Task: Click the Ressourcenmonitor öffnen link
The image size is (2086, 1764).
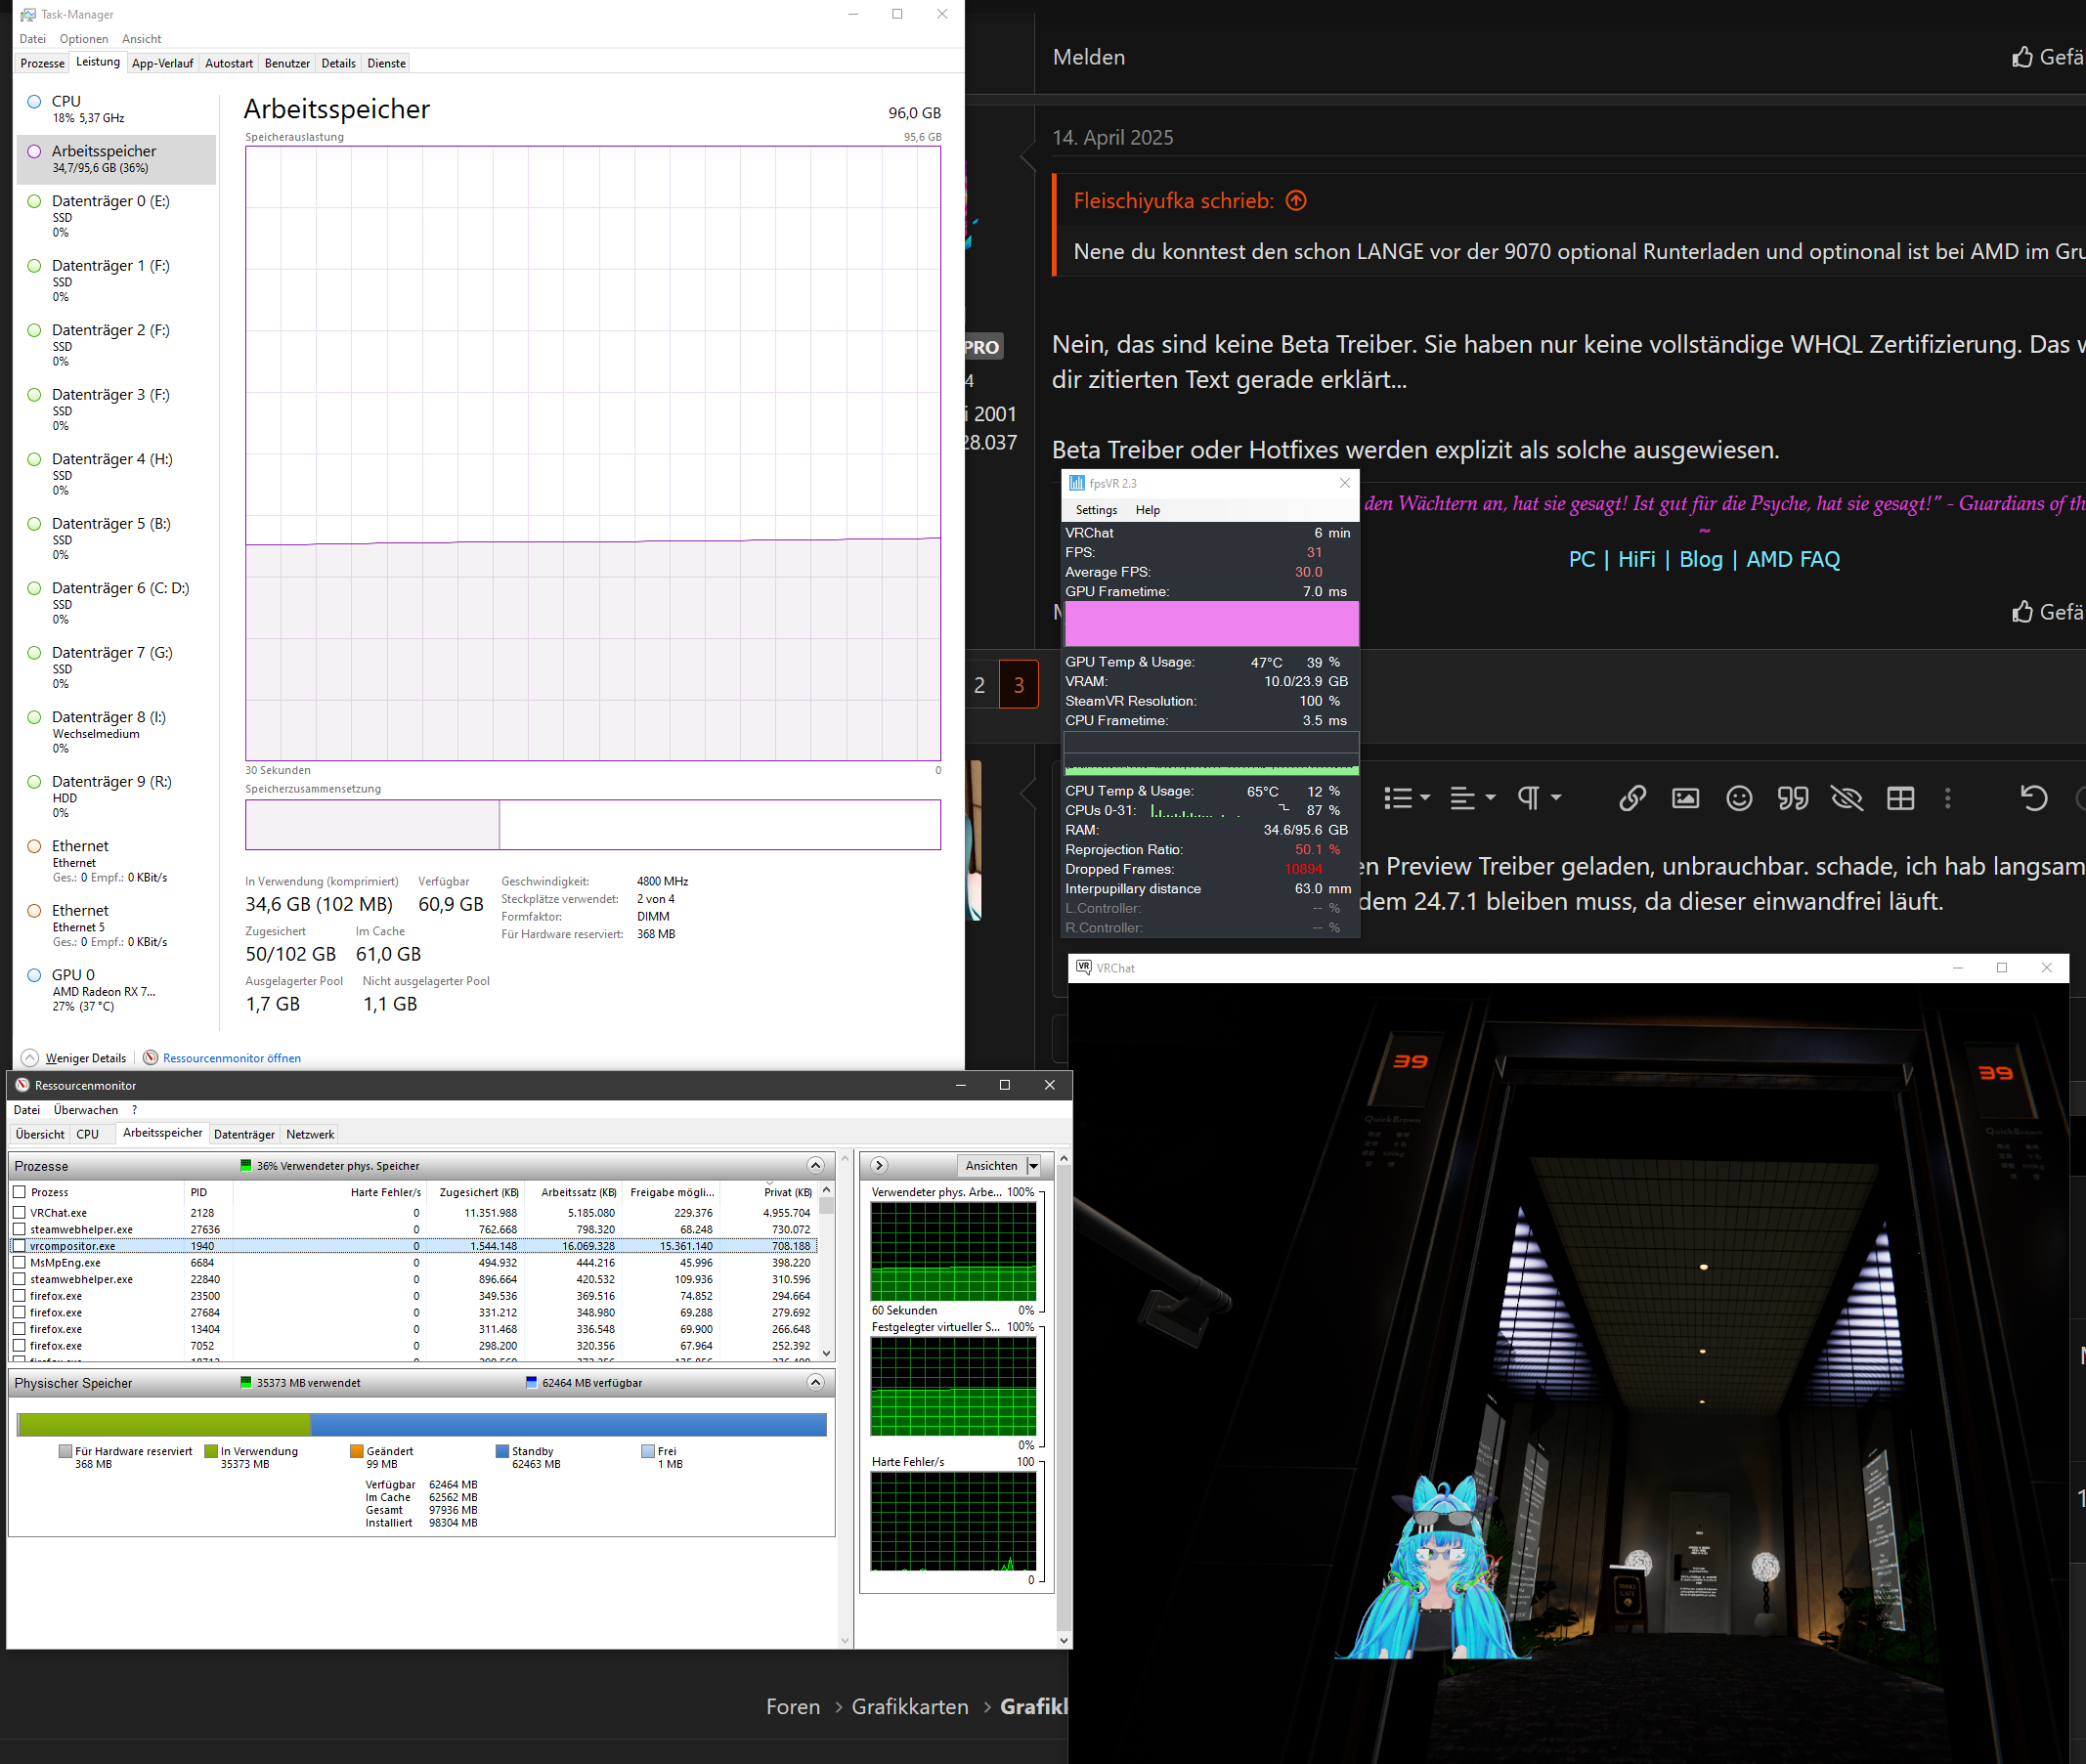Action: click(x=231, y=1058)
